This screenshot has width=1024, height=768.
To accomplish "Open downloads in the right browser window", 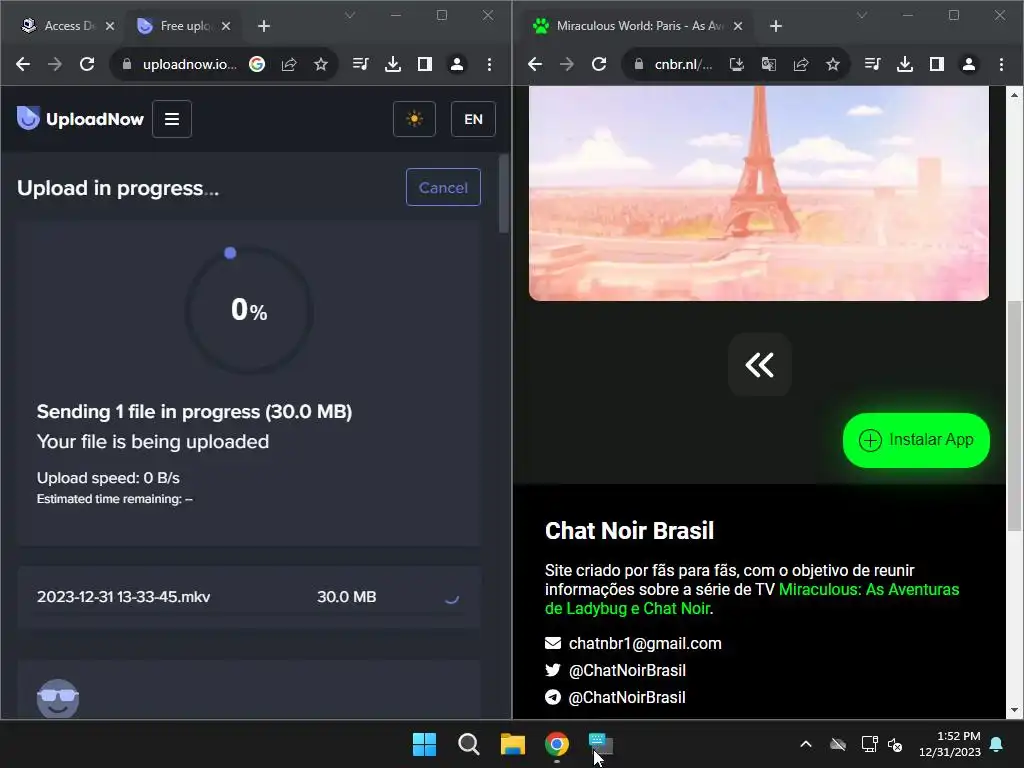I will pos(904,64).
